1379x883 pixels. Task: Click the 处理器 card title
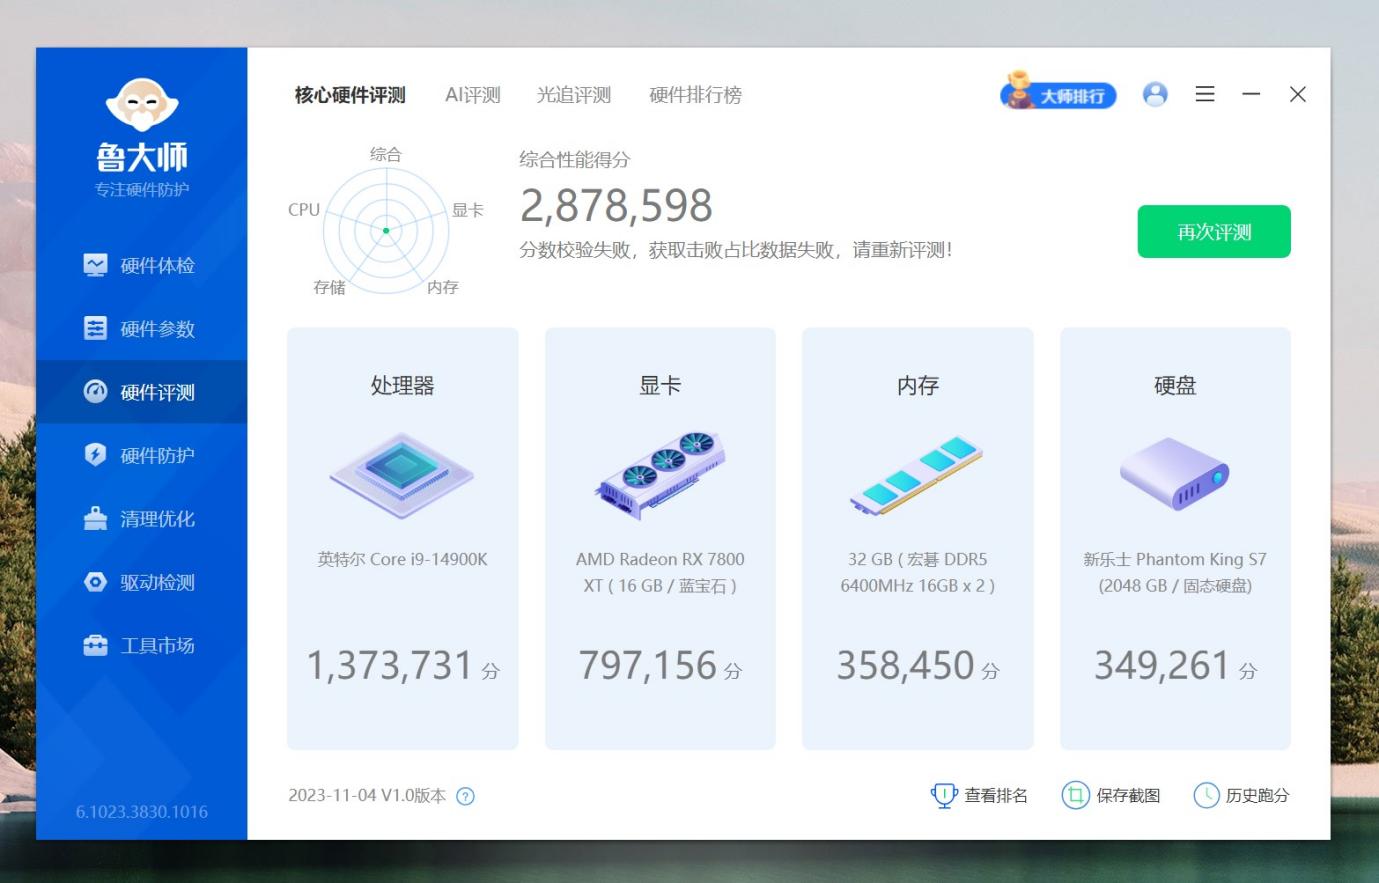pos(403,385)
